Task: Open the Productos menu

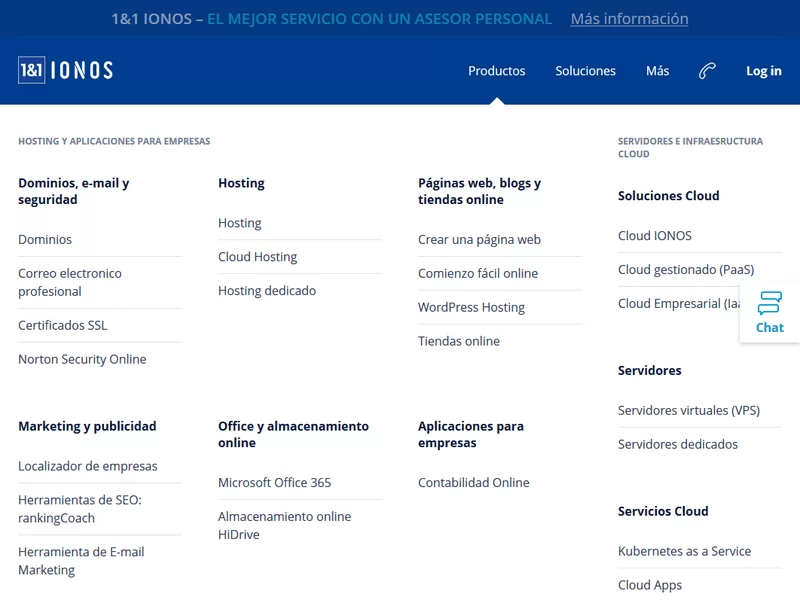Action: click(496, 70)
